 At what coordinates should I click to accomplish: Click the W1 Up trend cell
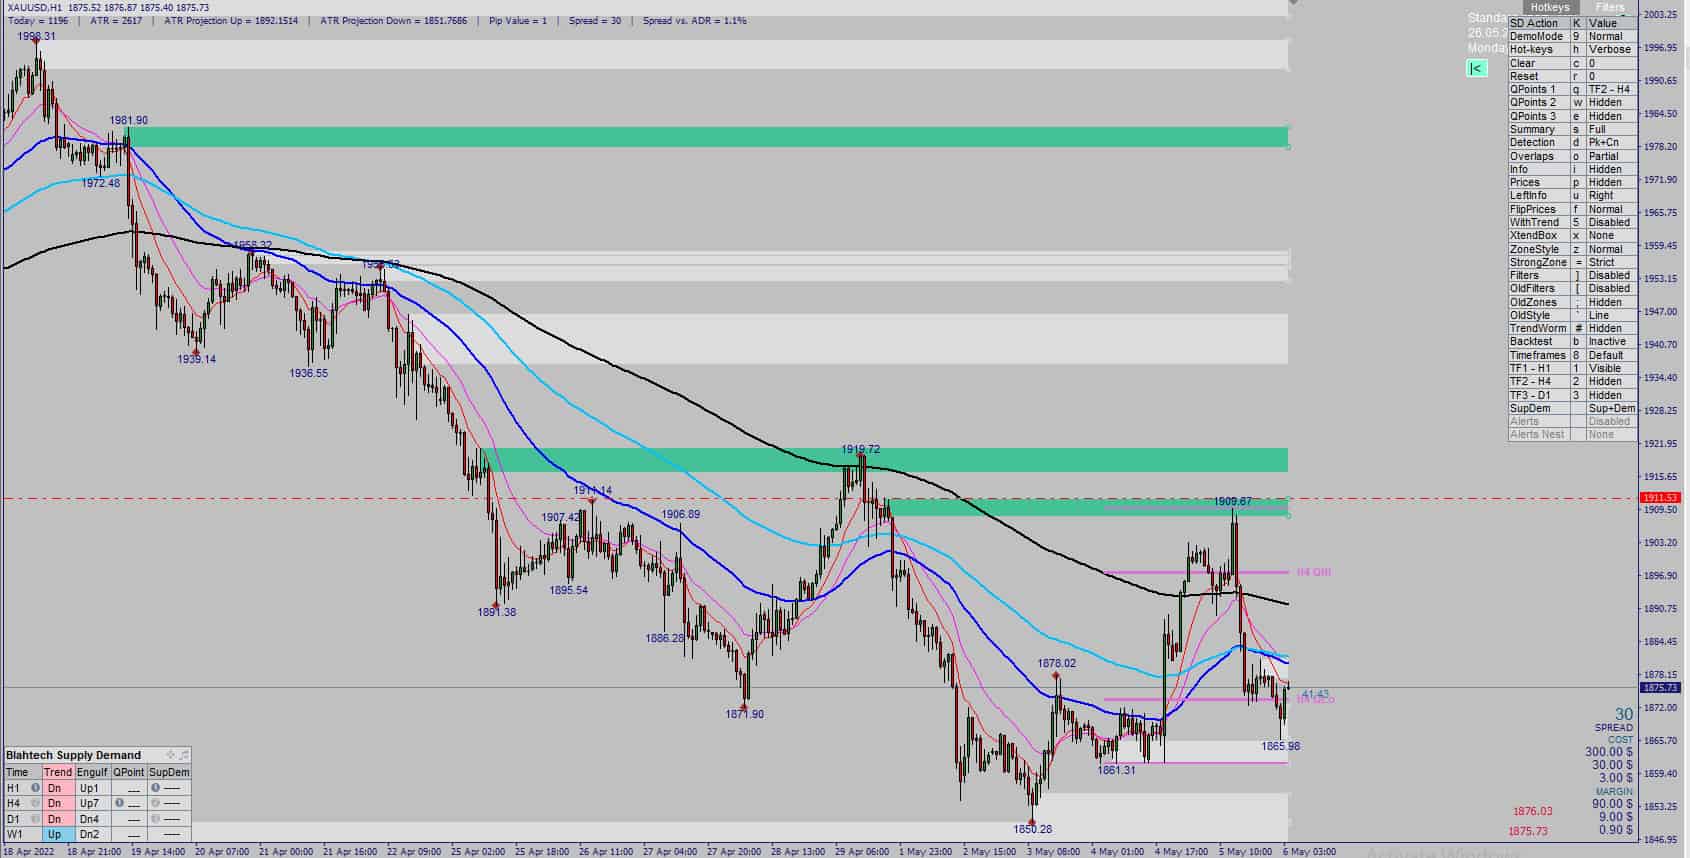(x=57, y=834)
